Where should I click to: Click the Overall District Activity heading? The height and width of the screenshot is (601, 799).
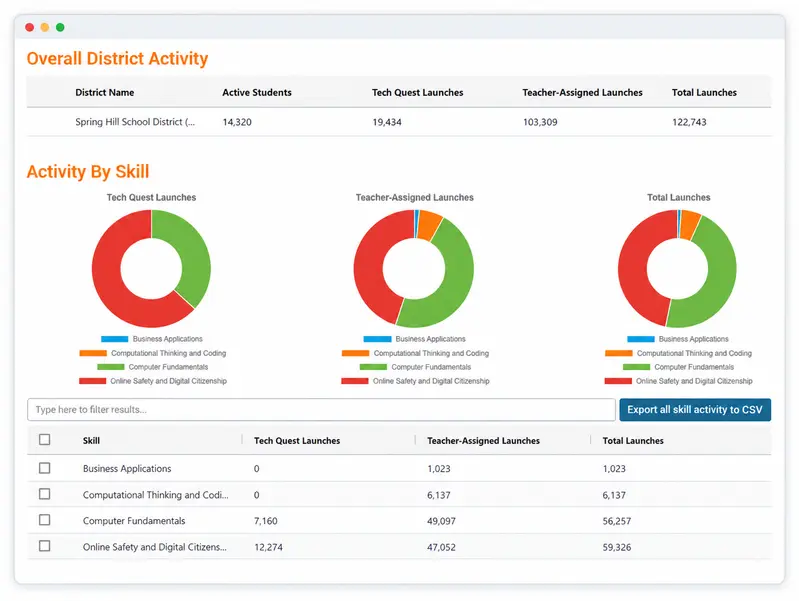117,59
